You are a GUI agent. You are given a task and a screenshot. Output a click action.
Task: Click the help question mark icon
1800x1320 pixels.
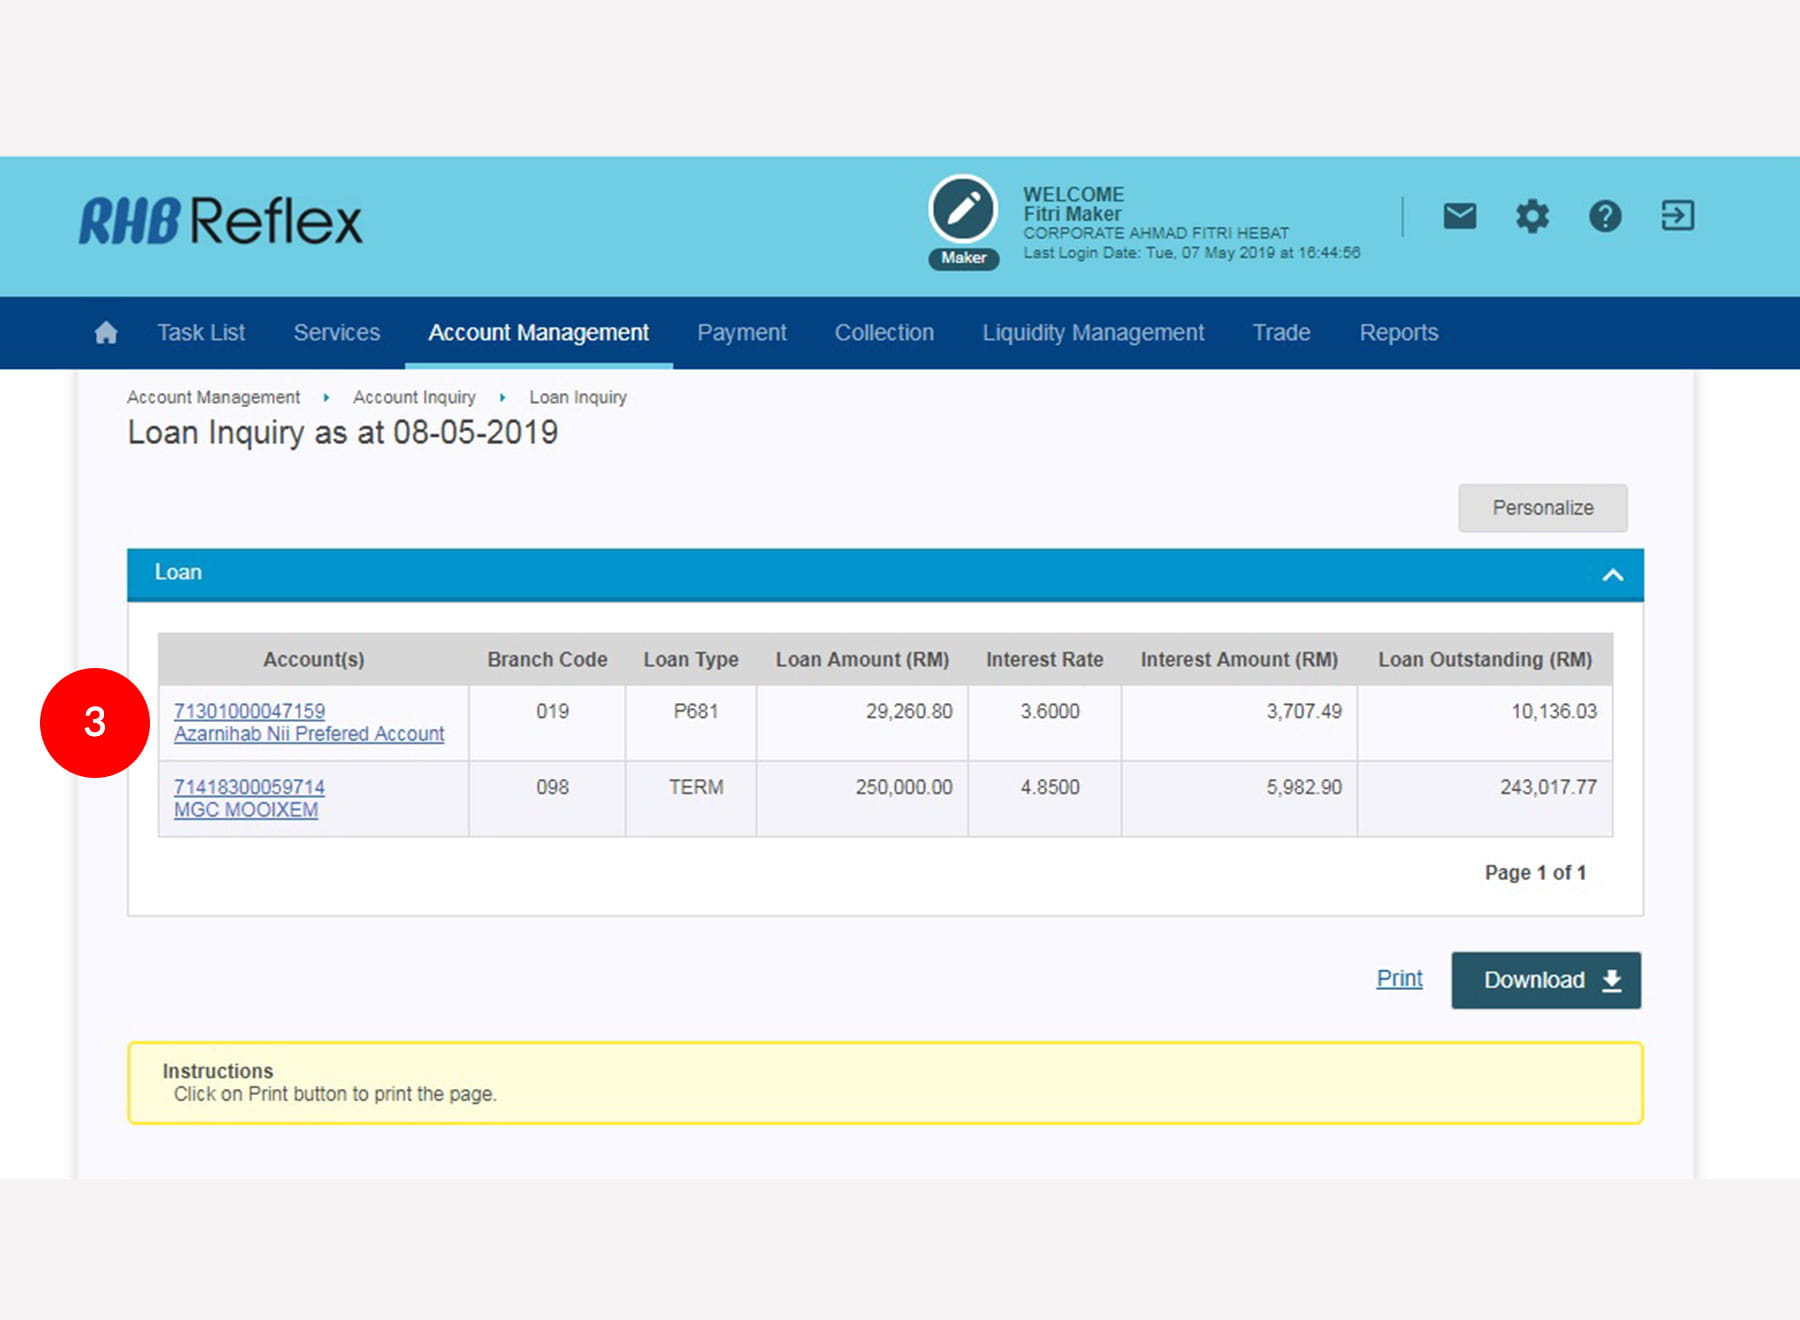tap(1605, 216)
